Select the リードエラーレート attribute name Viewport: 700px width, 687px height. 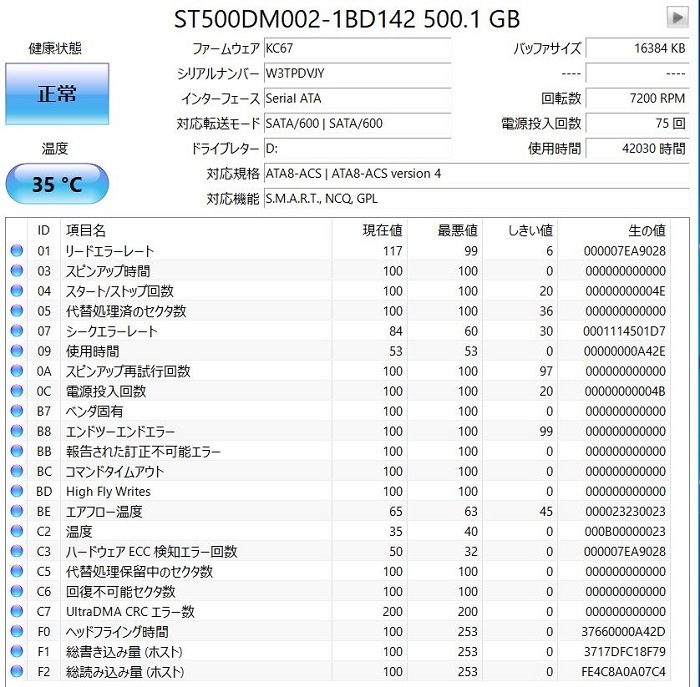(x=110, y=251)
